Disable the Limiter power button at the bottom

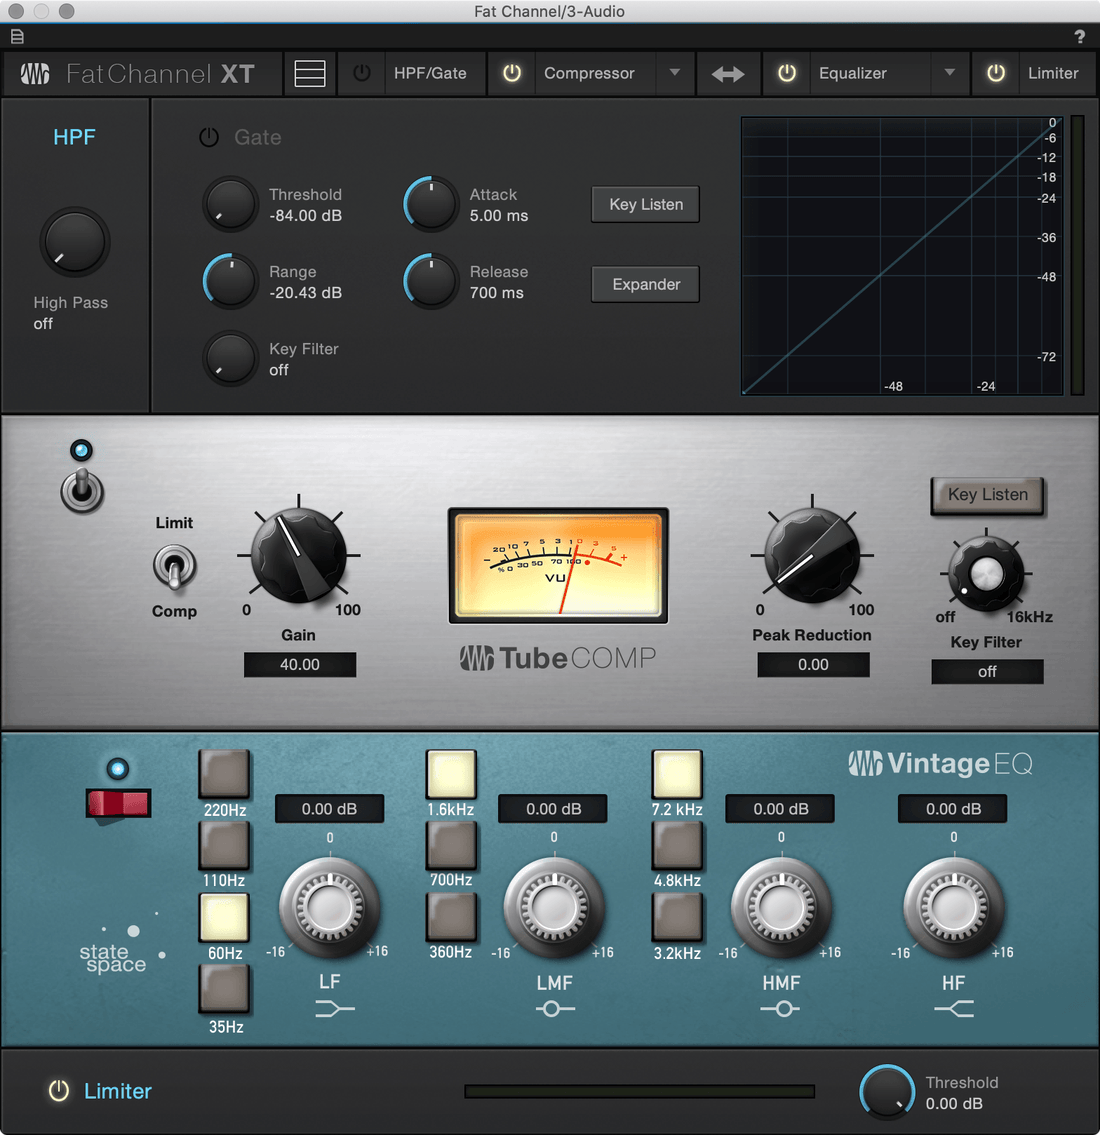(58, 1091)
